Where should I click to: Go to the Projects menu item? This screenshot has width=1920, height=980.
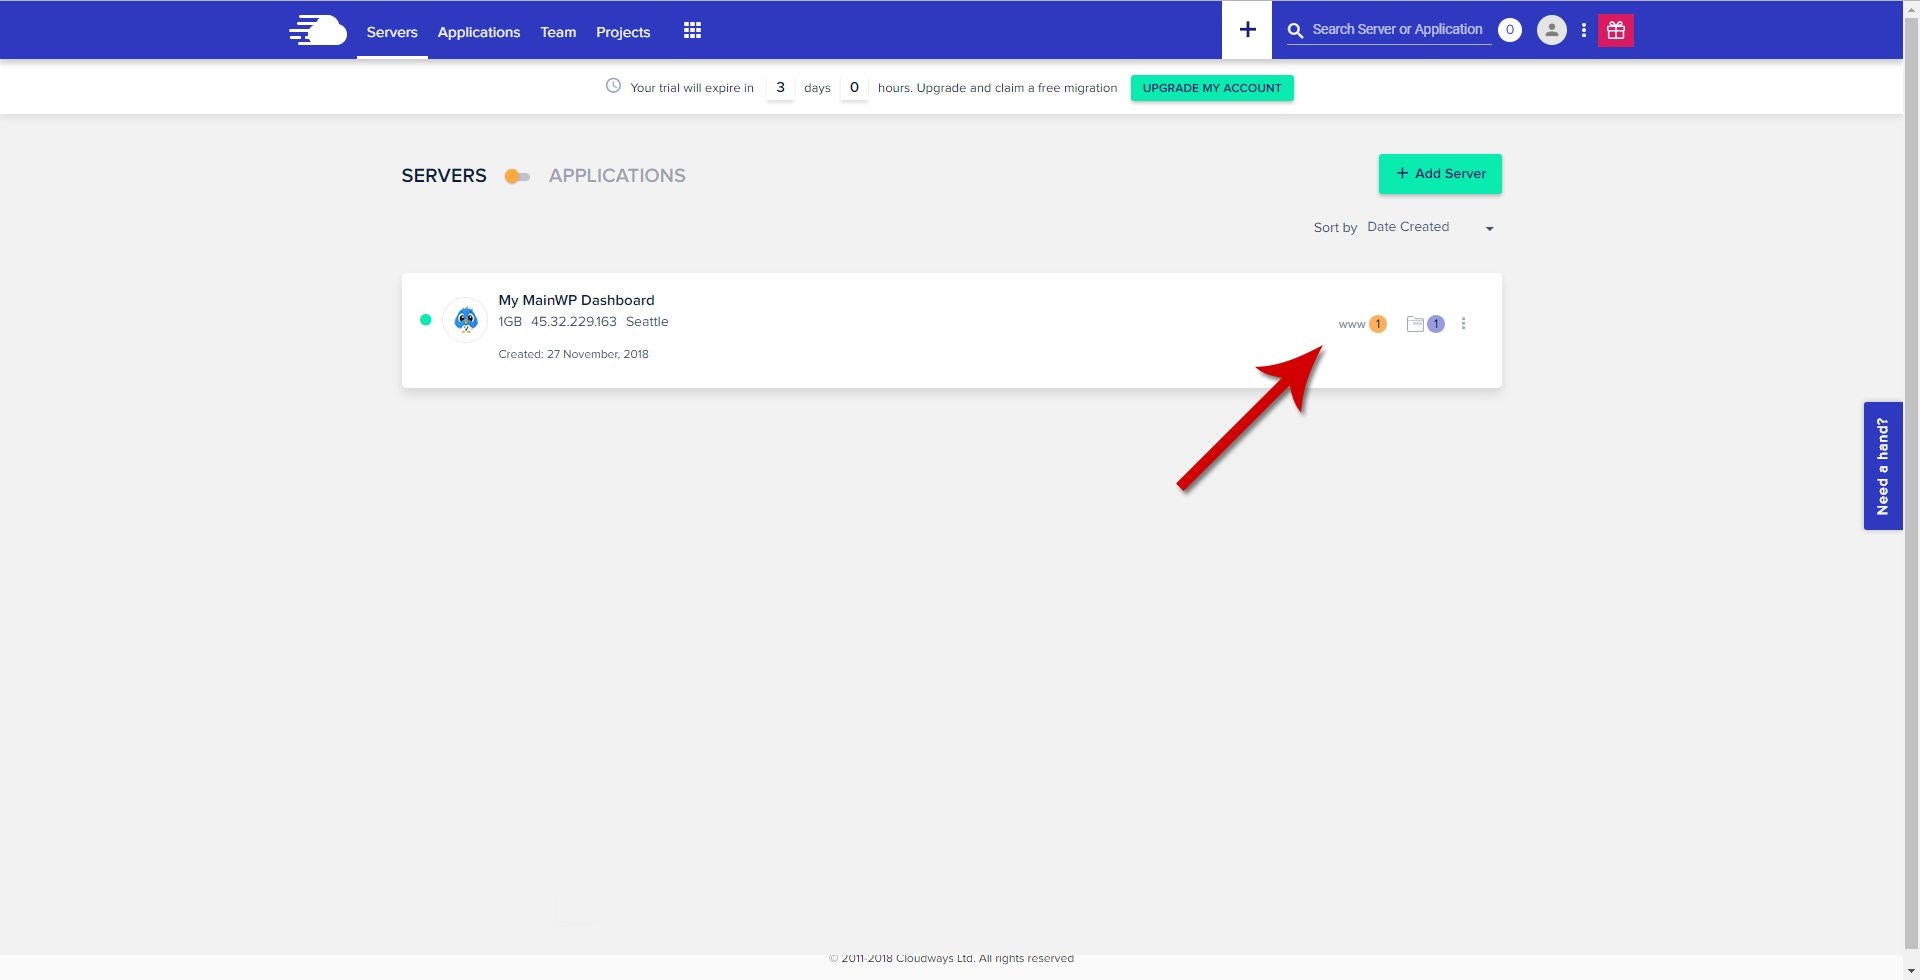click(622, 32)
